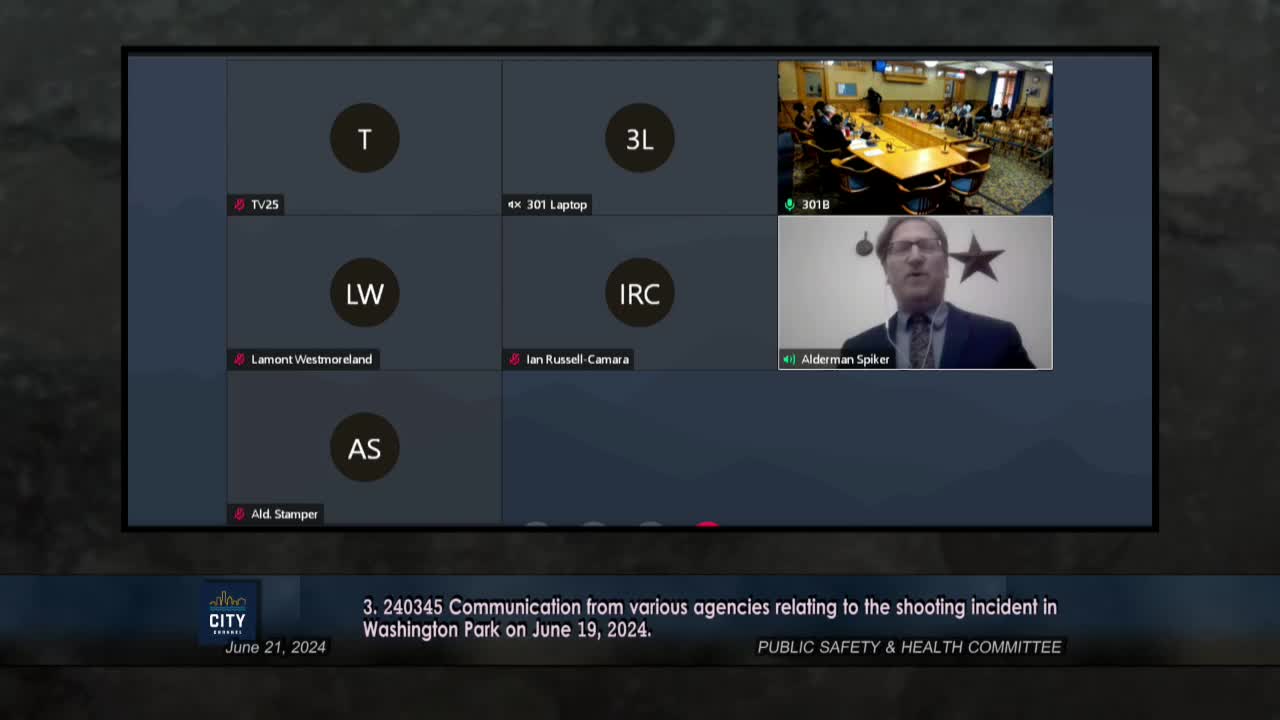Click the agenda item 240345 Communication text

click(x=709, y=618)
